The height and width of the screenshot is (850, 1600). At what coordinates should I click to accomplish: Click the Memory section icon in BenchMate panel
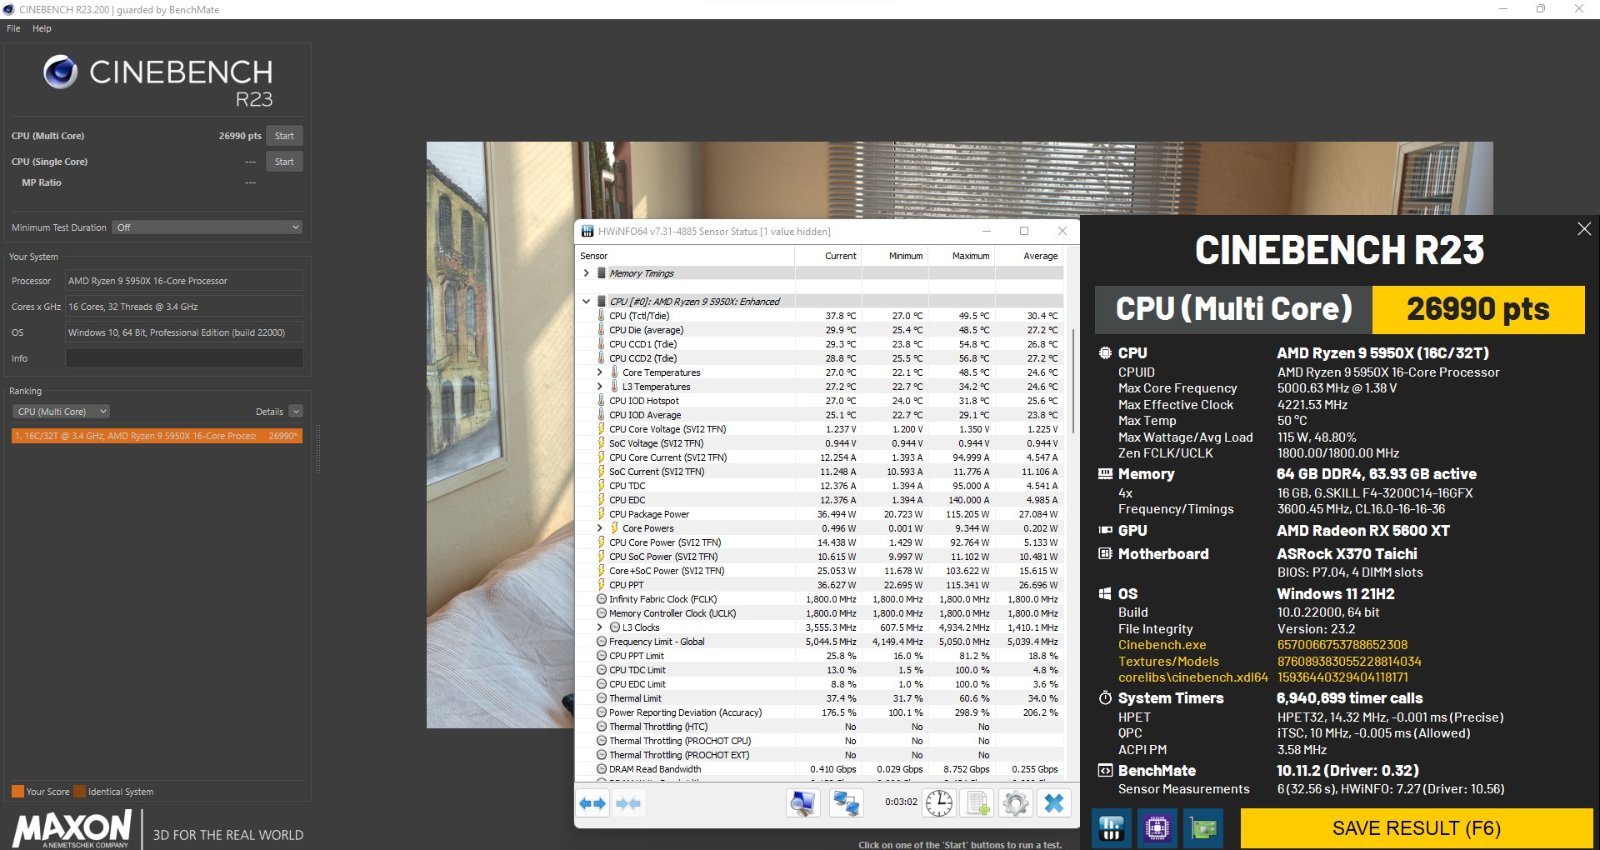pyautogui.click(x=1105, y=474)
